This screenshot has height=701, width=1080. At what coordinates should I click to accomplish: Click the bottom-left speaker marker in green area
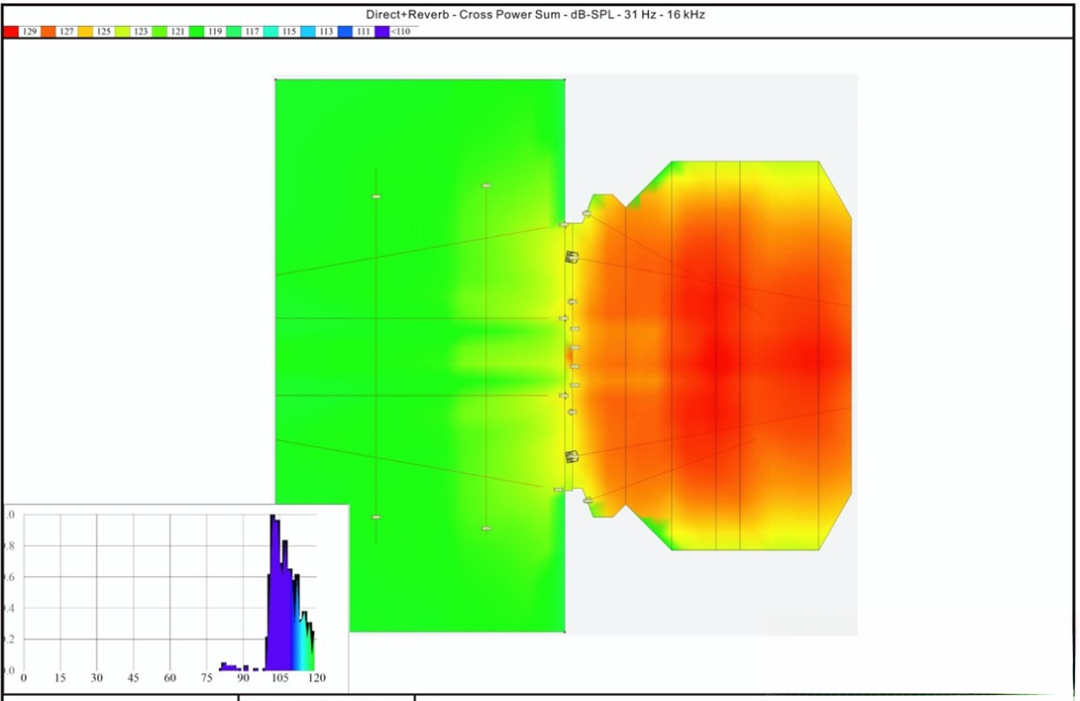coord(376,517)
